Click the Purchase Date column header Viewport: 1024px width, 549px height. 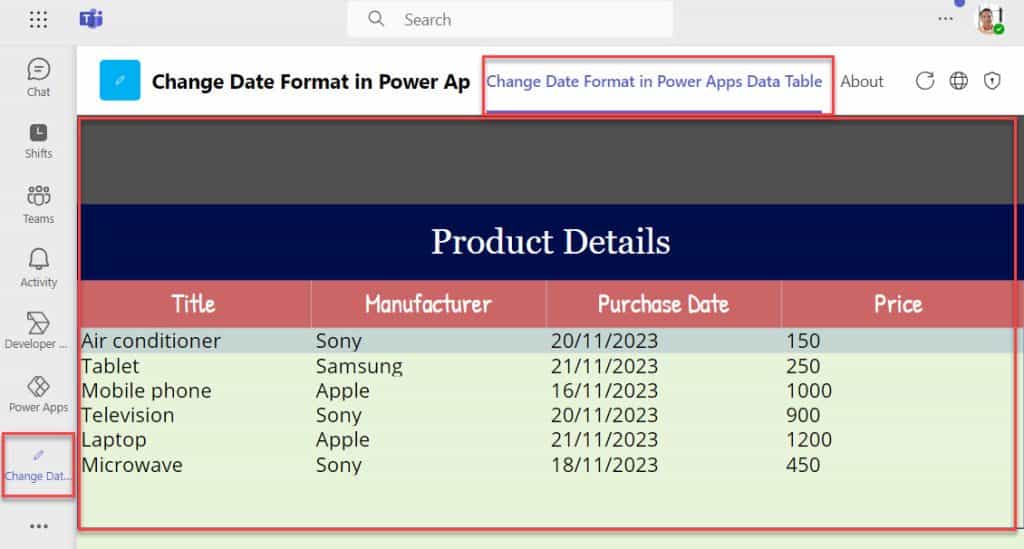point(664,304)
